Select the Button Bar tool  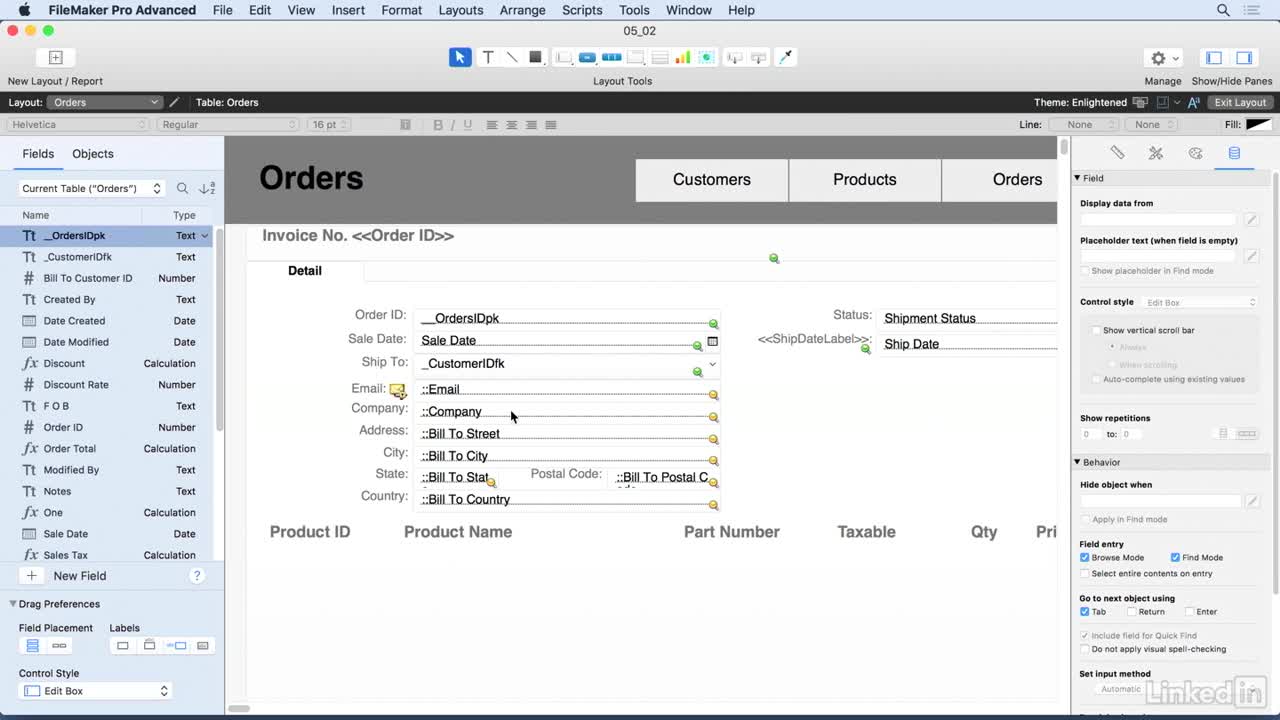point(611,57)
